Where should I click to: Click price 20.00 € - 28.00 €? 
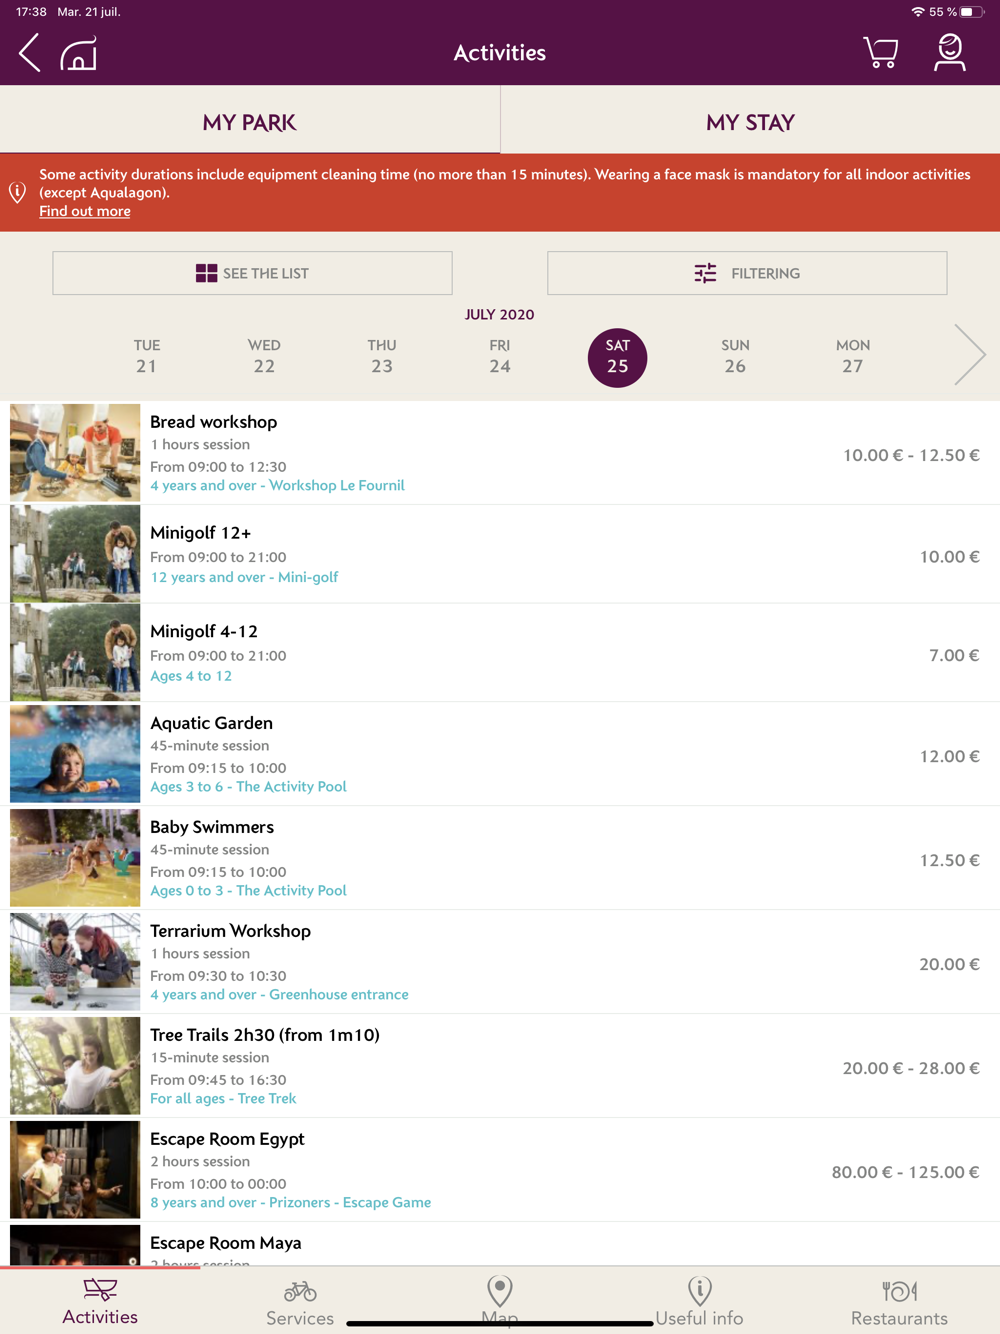pyautogui.click(x=911, y=1069)
